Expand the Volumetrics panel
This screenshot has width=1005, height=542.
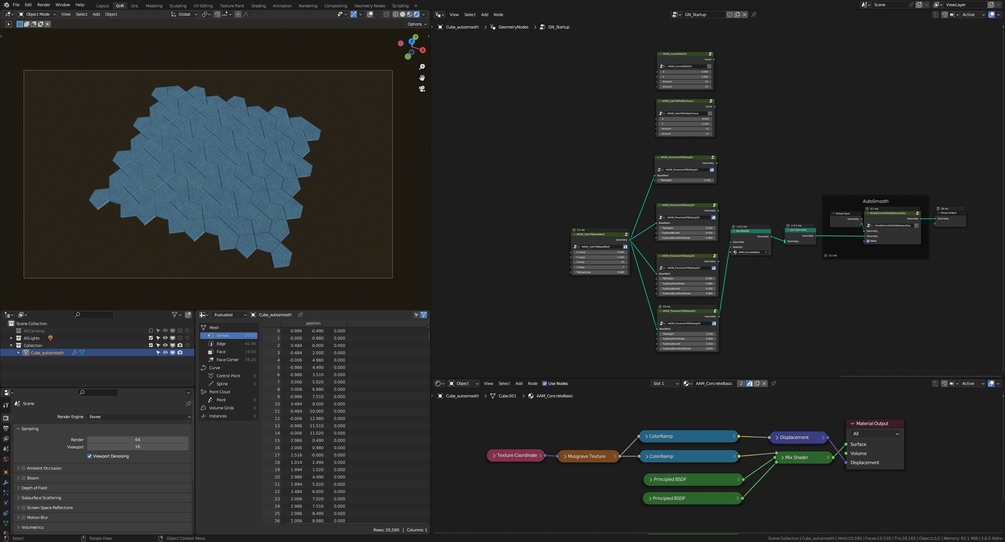click(31, 527)
